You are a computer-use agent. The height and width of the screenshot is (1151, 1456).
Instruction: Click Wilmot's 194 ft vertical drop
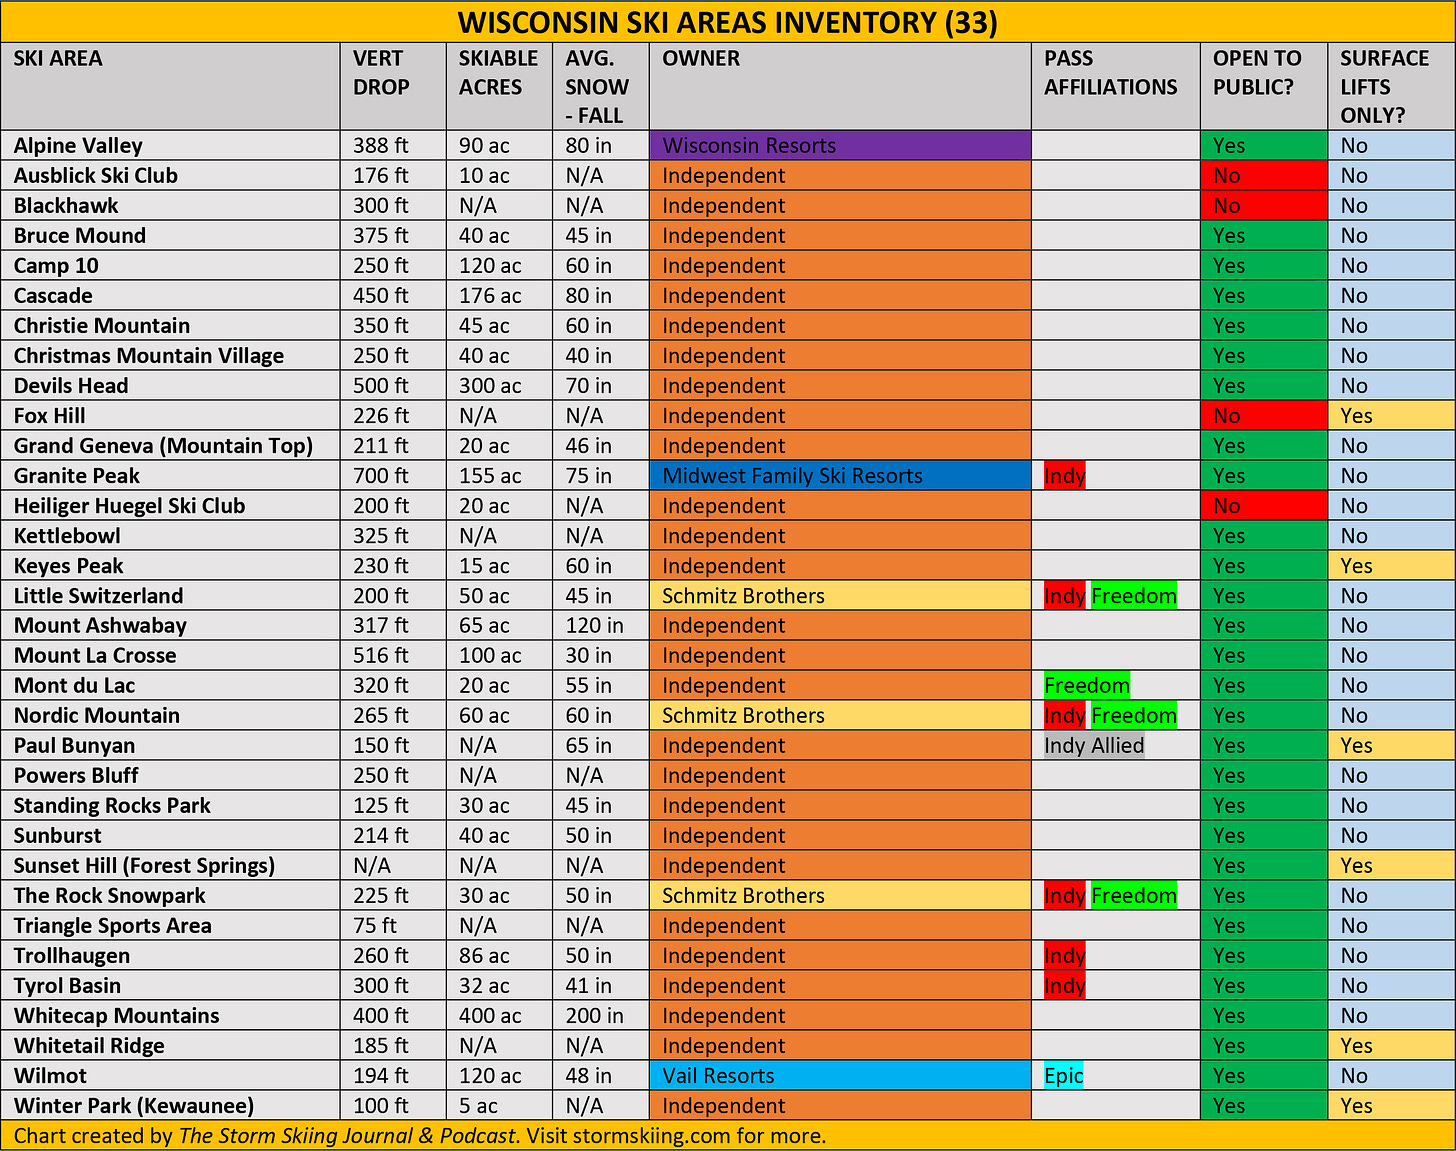[381, 1075]
